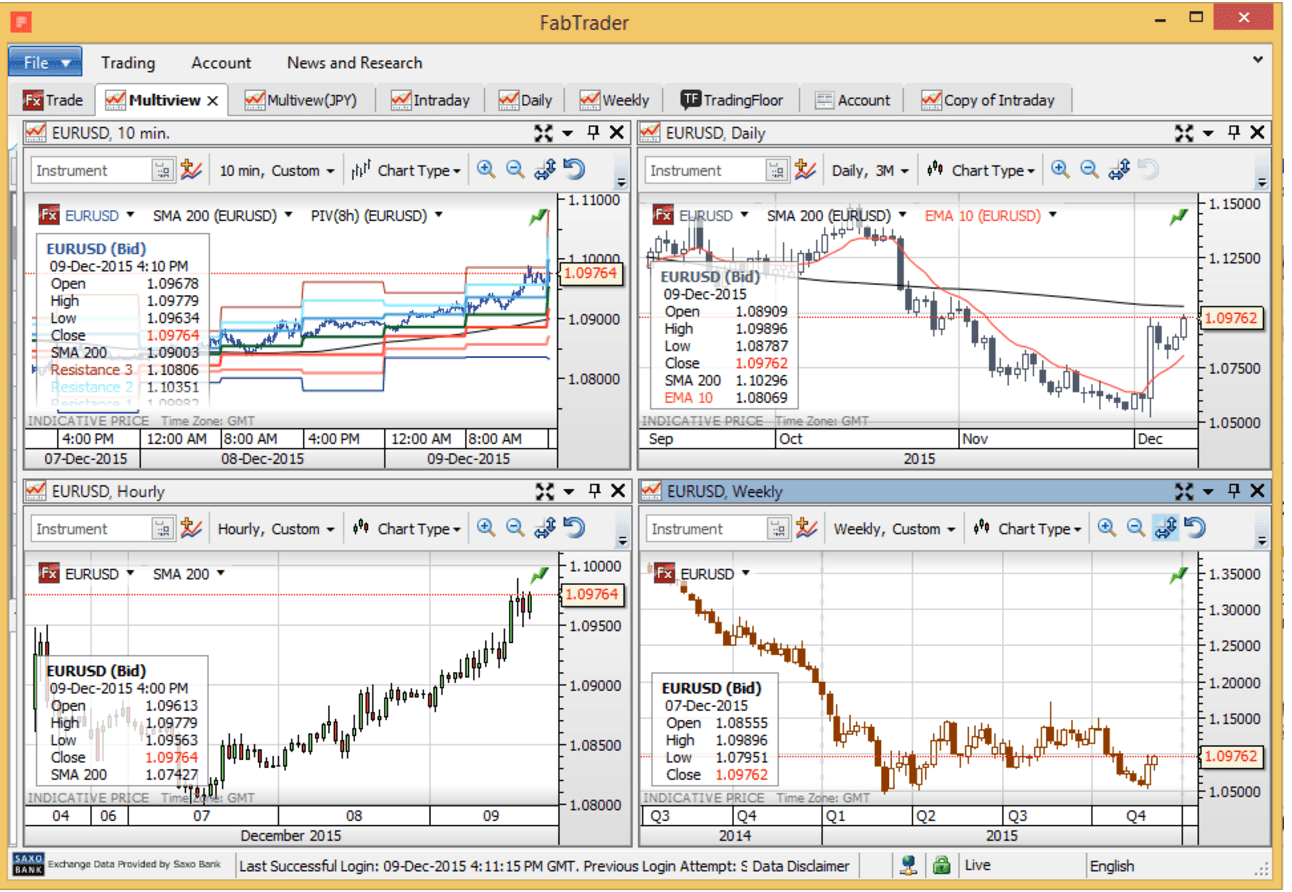Image resolution: width=1292 pixels, height=892 pixels.
Task: Zoom out on the EURUSD Hourly chart
Action: click(515, 527)
